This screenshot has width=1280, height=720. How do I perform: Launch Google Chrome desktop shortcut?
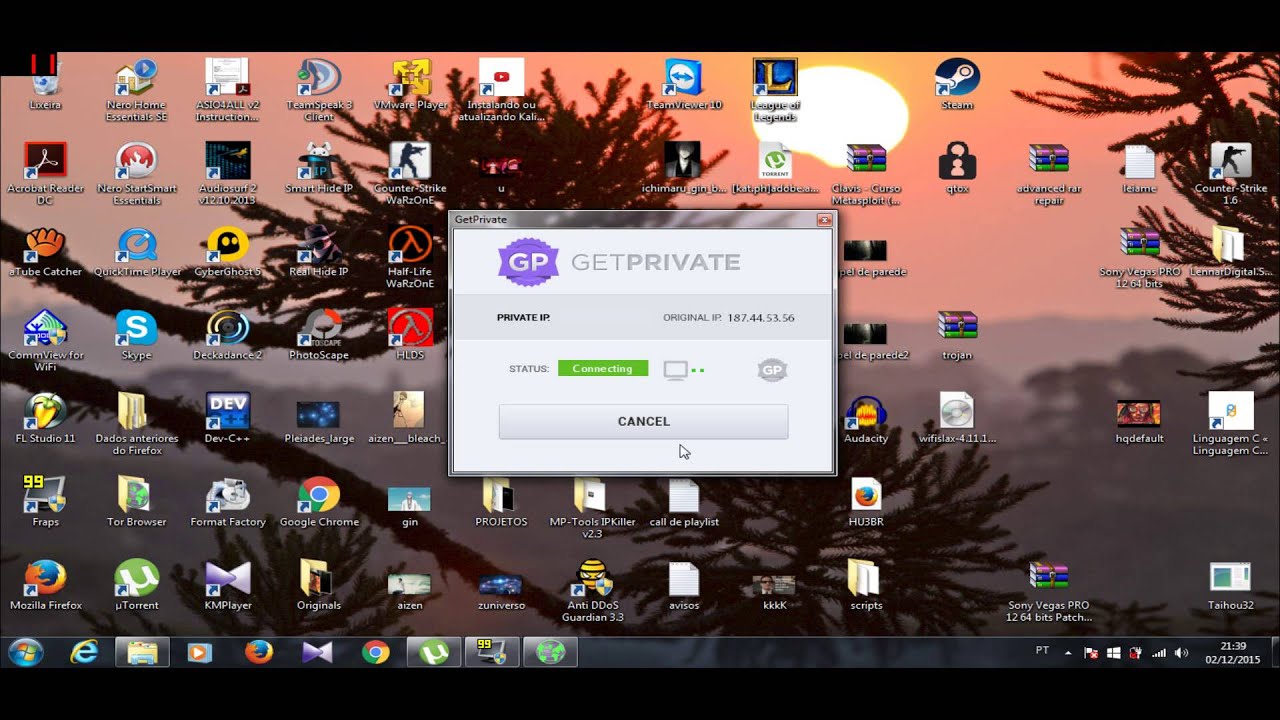coord(319,501)
